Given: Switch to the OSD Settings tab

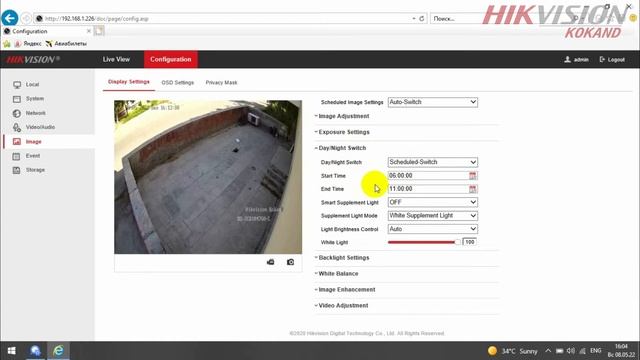Looking at the screenshot, I should coord(178,82).
